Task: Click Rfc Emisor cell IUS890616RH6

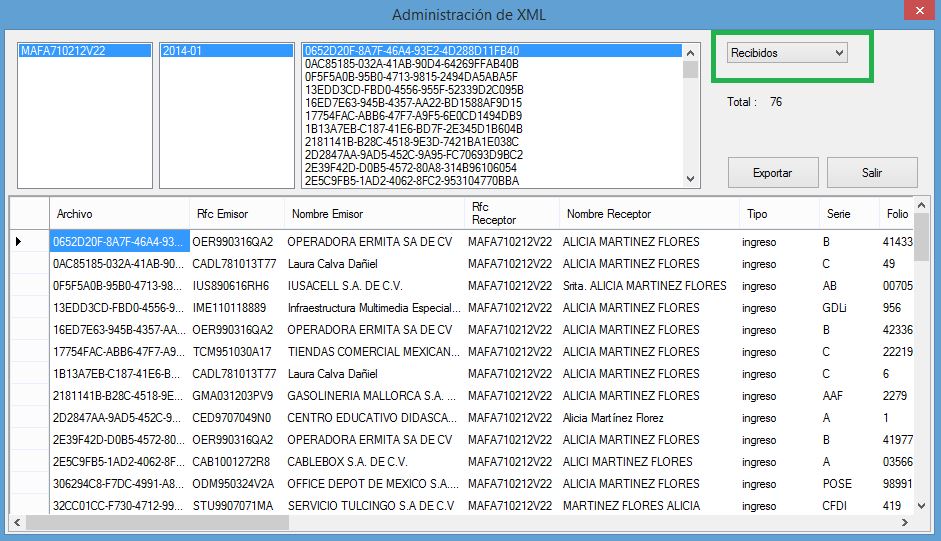Action: click(237, 286)
